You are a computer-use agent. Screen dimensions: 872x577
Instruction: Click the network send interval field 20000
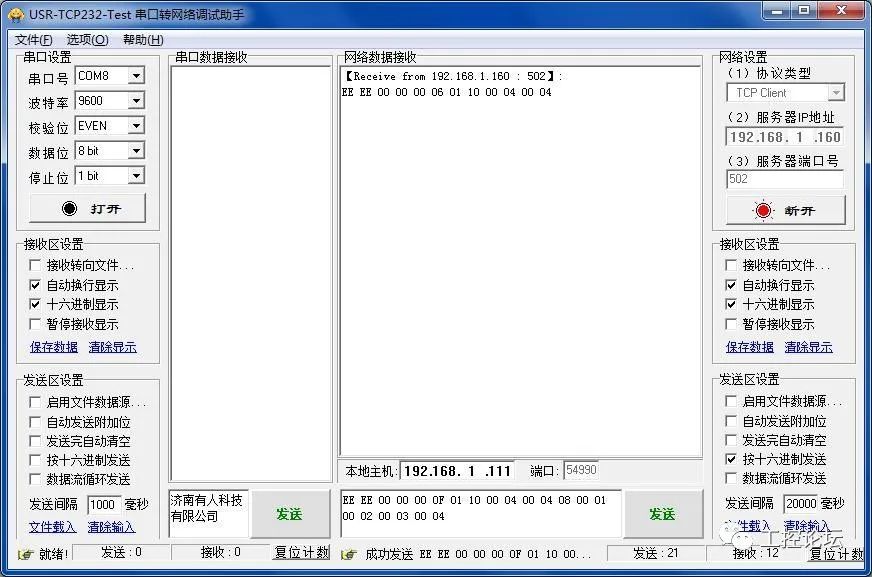click(x=801, y=504)
